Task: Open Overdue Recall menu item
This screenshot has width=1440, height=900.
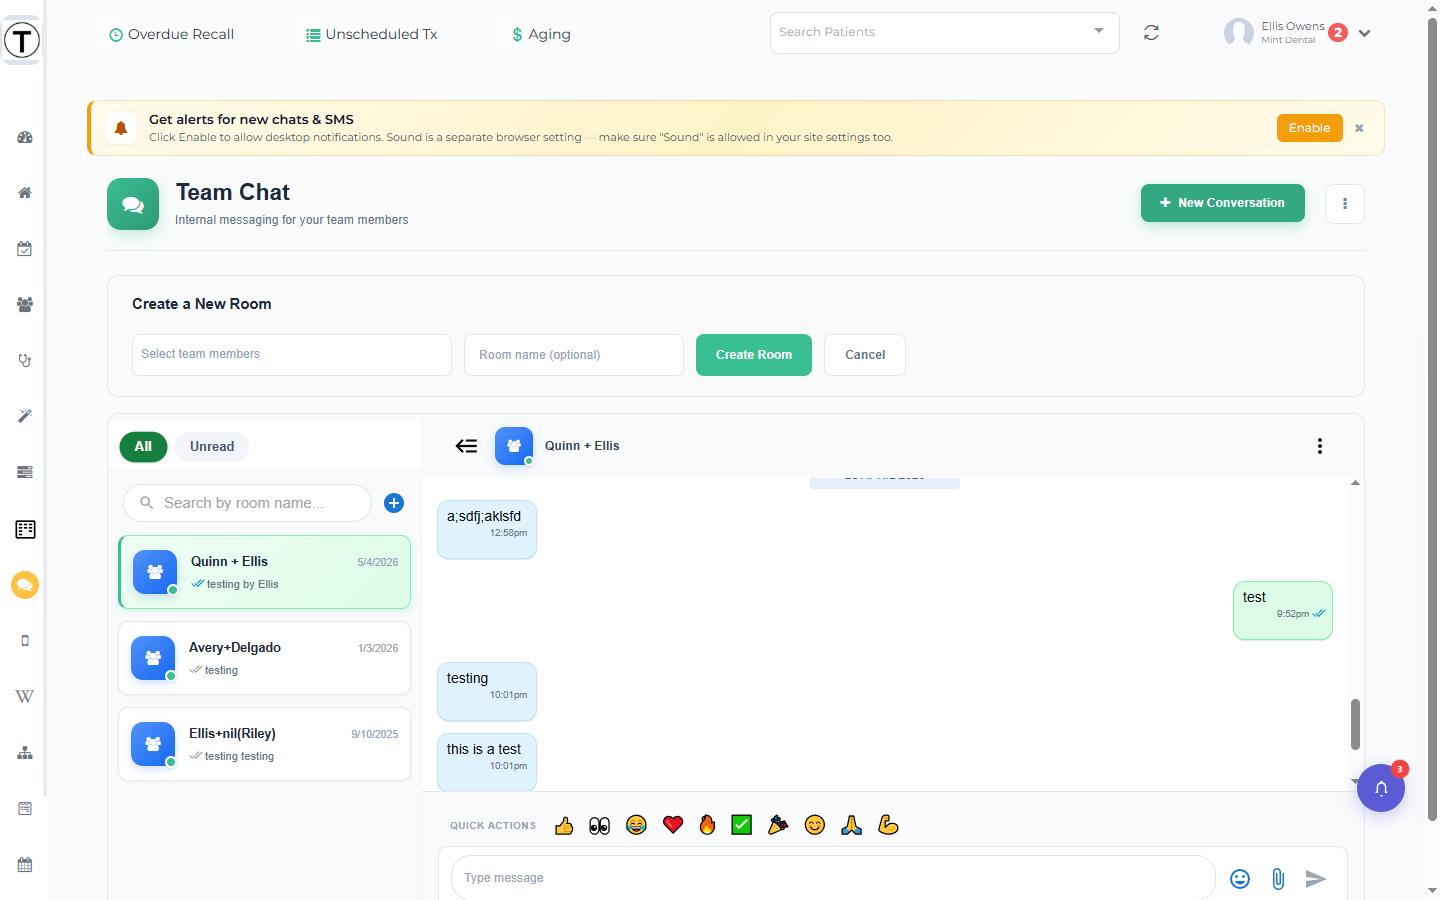Action: pyautogui.click(x=171, y=34)
